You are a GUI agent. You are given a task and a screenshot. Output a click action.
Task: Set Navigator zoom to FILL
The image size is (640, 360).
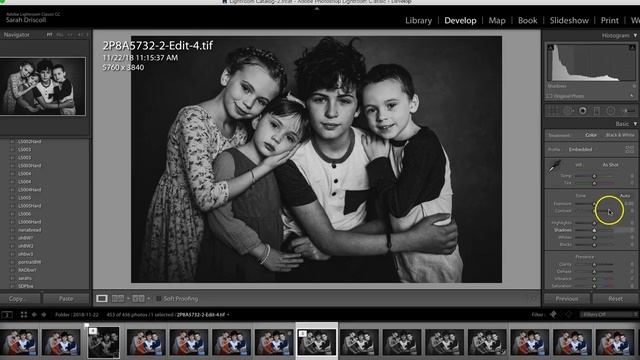[60, 35]
